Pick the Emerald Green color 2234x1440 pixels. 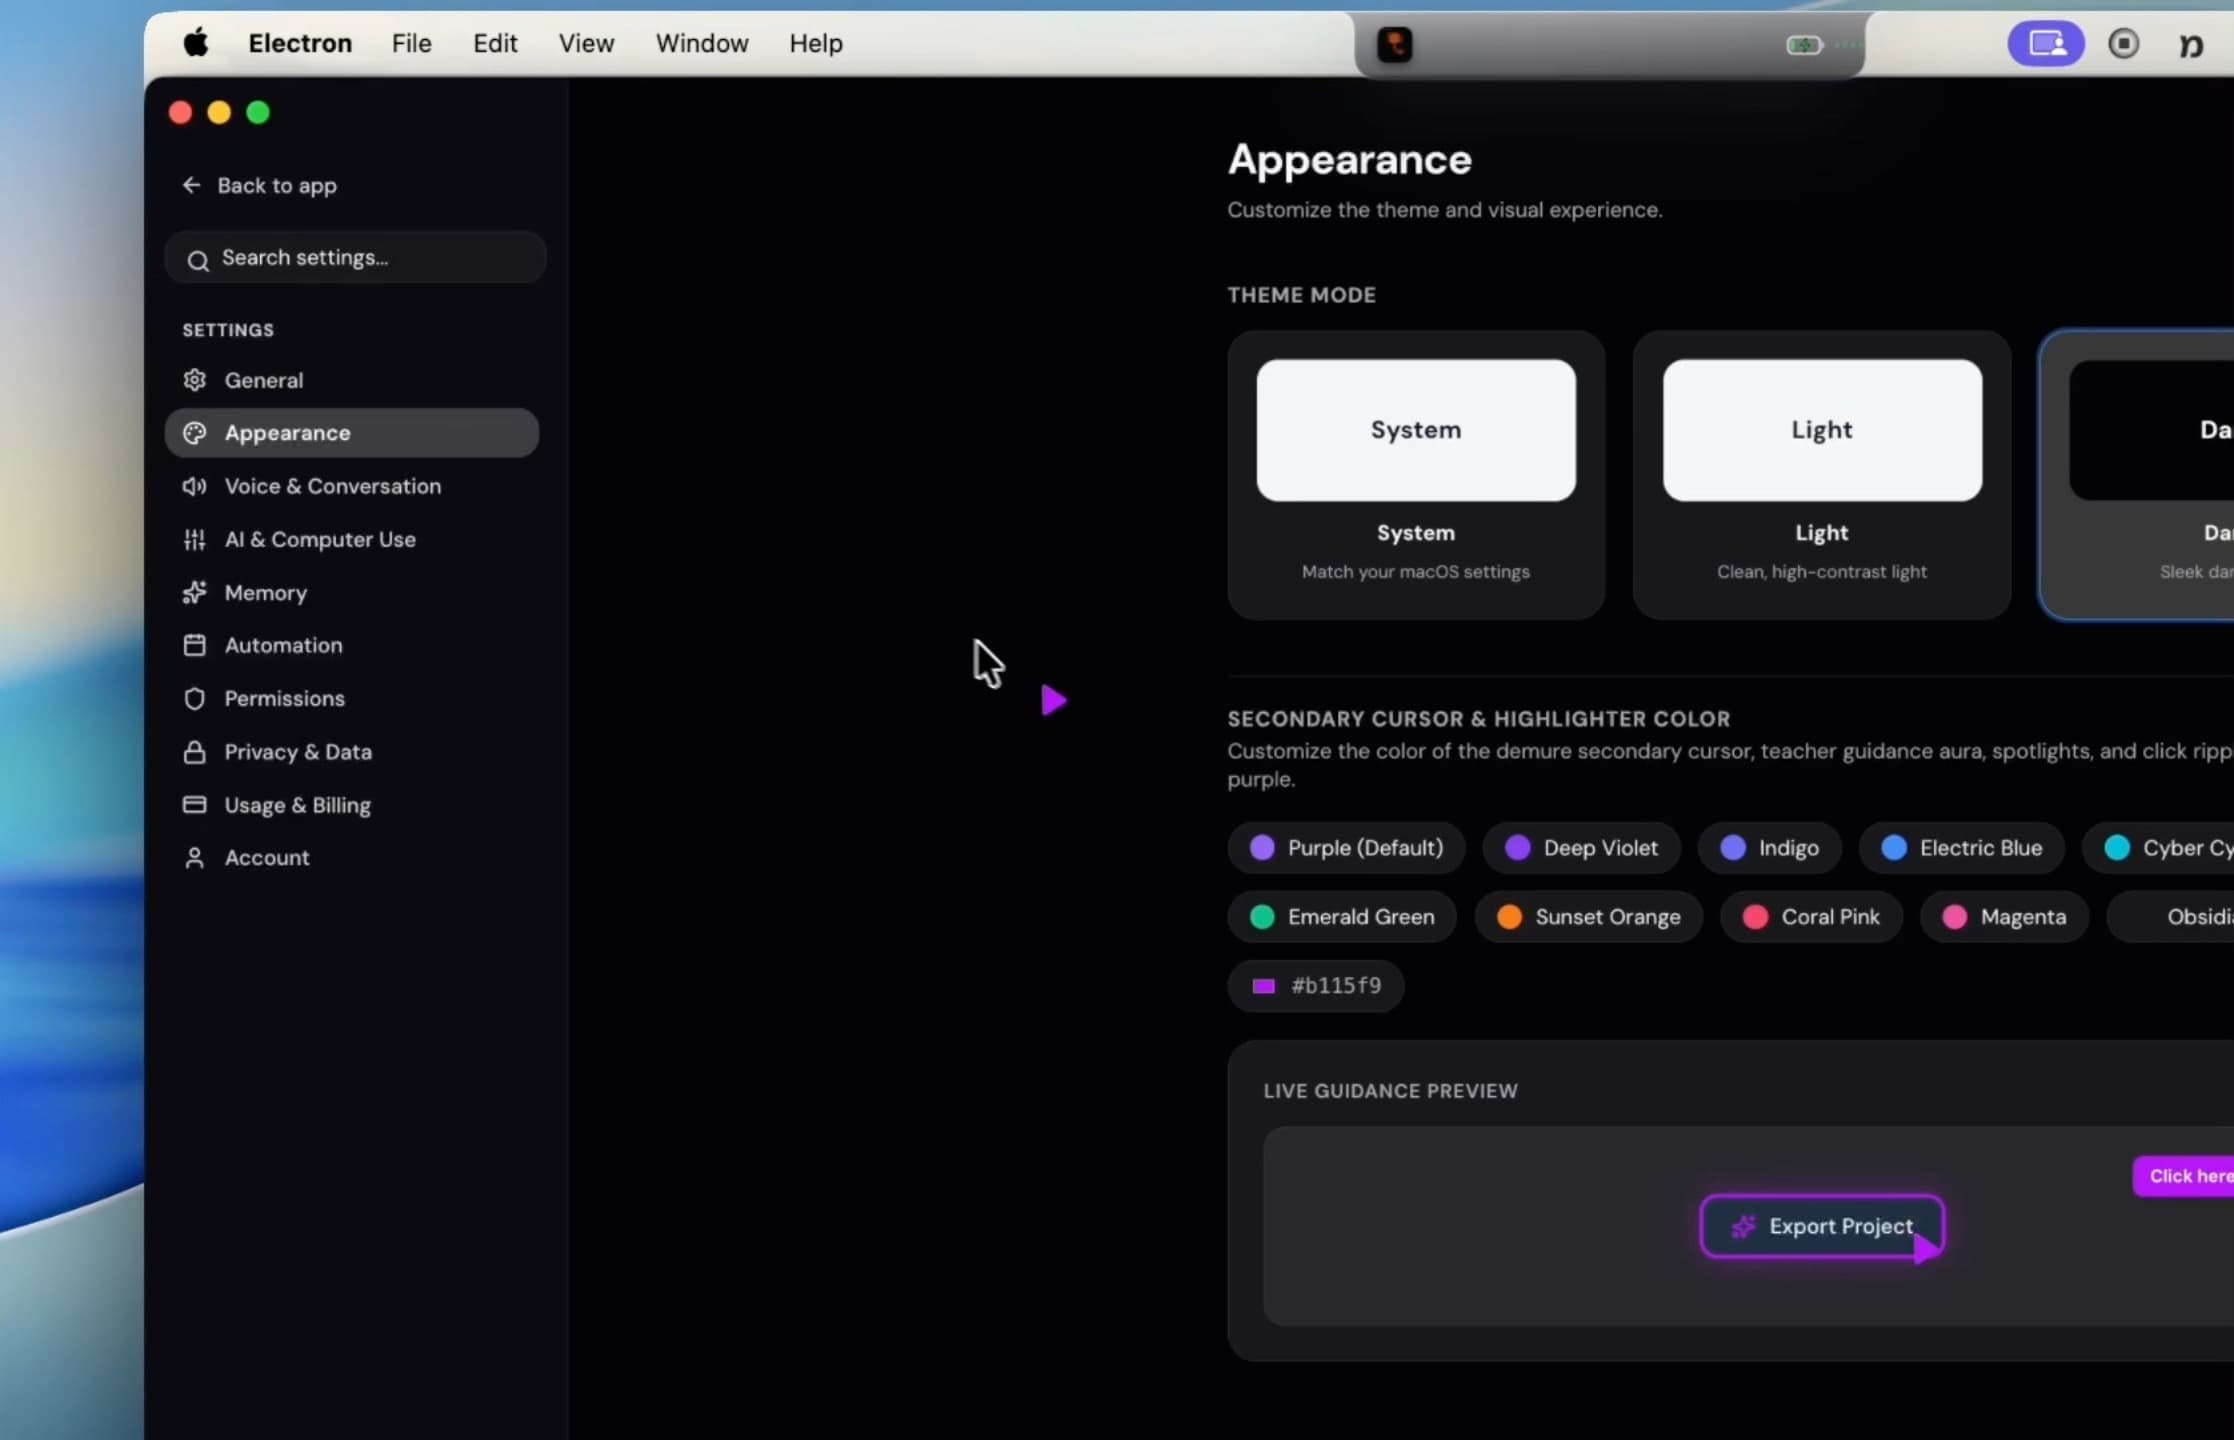tap(1342, 917)
